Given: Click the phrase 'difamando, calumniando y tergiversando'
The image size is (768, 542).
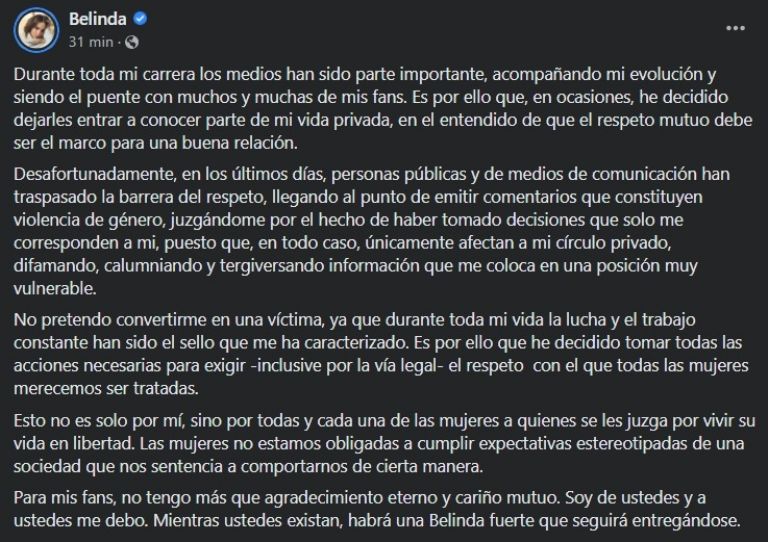Looking at the screenshot, I should tap(168, 266).
